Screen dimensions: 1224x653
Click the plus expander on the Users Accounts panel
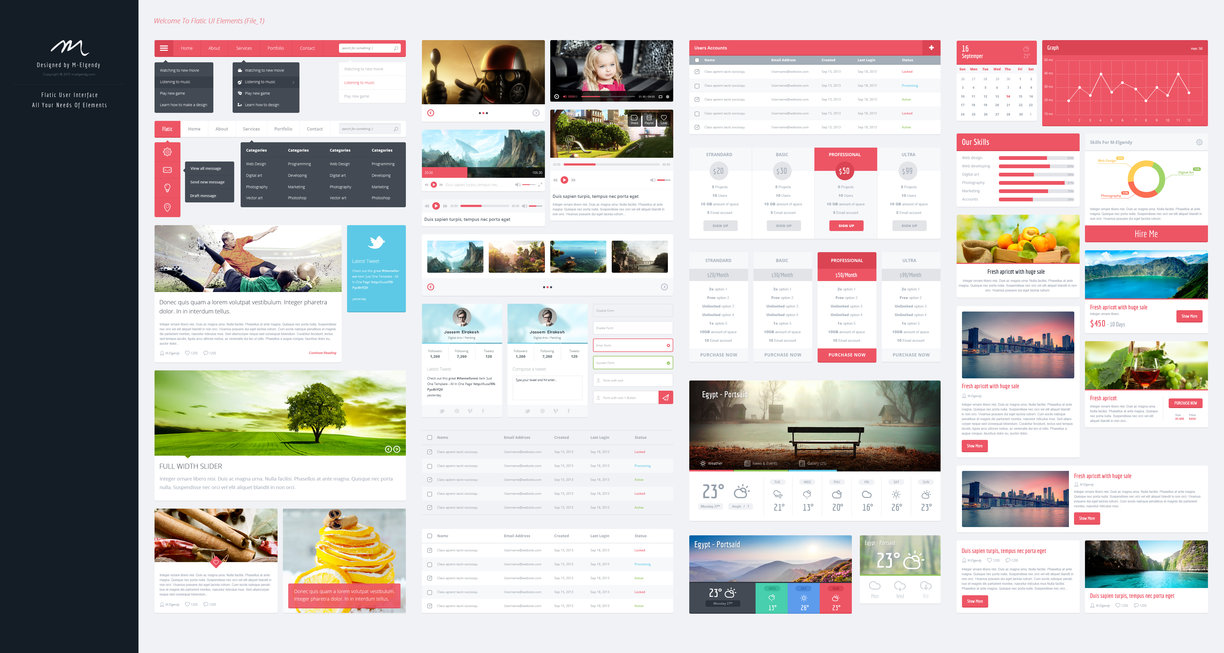pyautogui.click(x=931, y=48)
